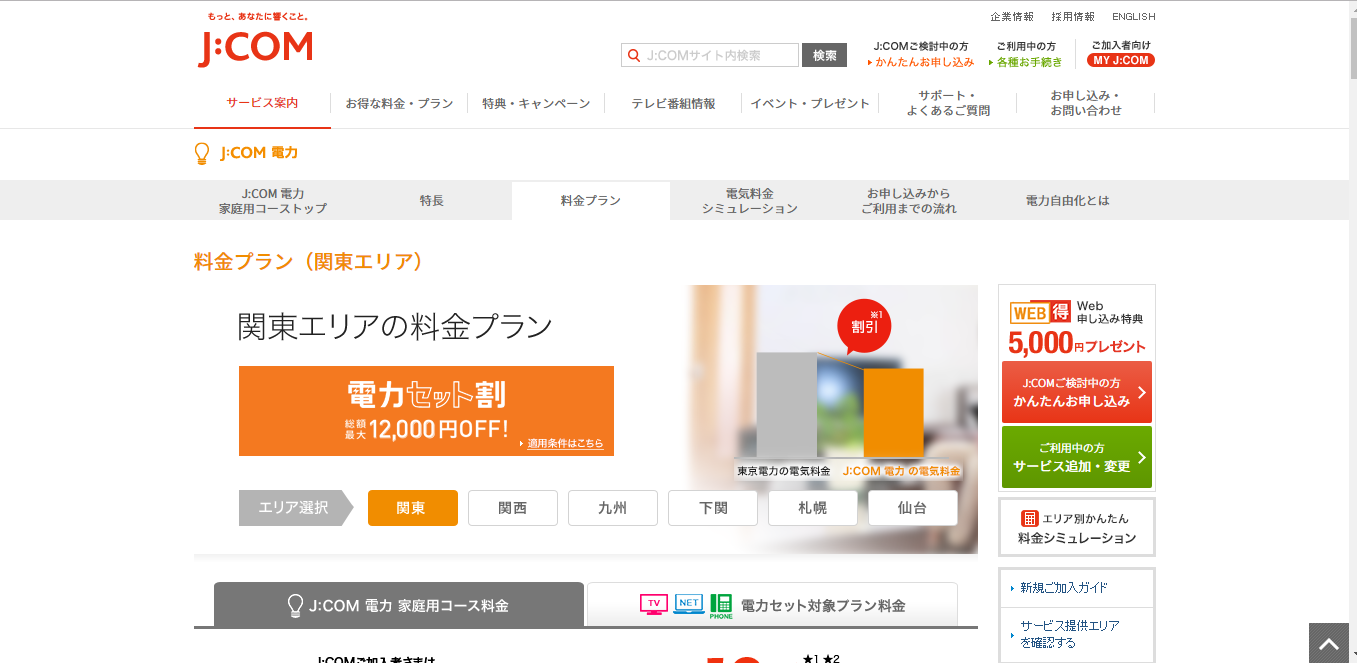This screenshot has width=1357, height=663.
Task: Click the かんたんお申し込み header link
Action: pyautogui.click(x=921, y=62)
